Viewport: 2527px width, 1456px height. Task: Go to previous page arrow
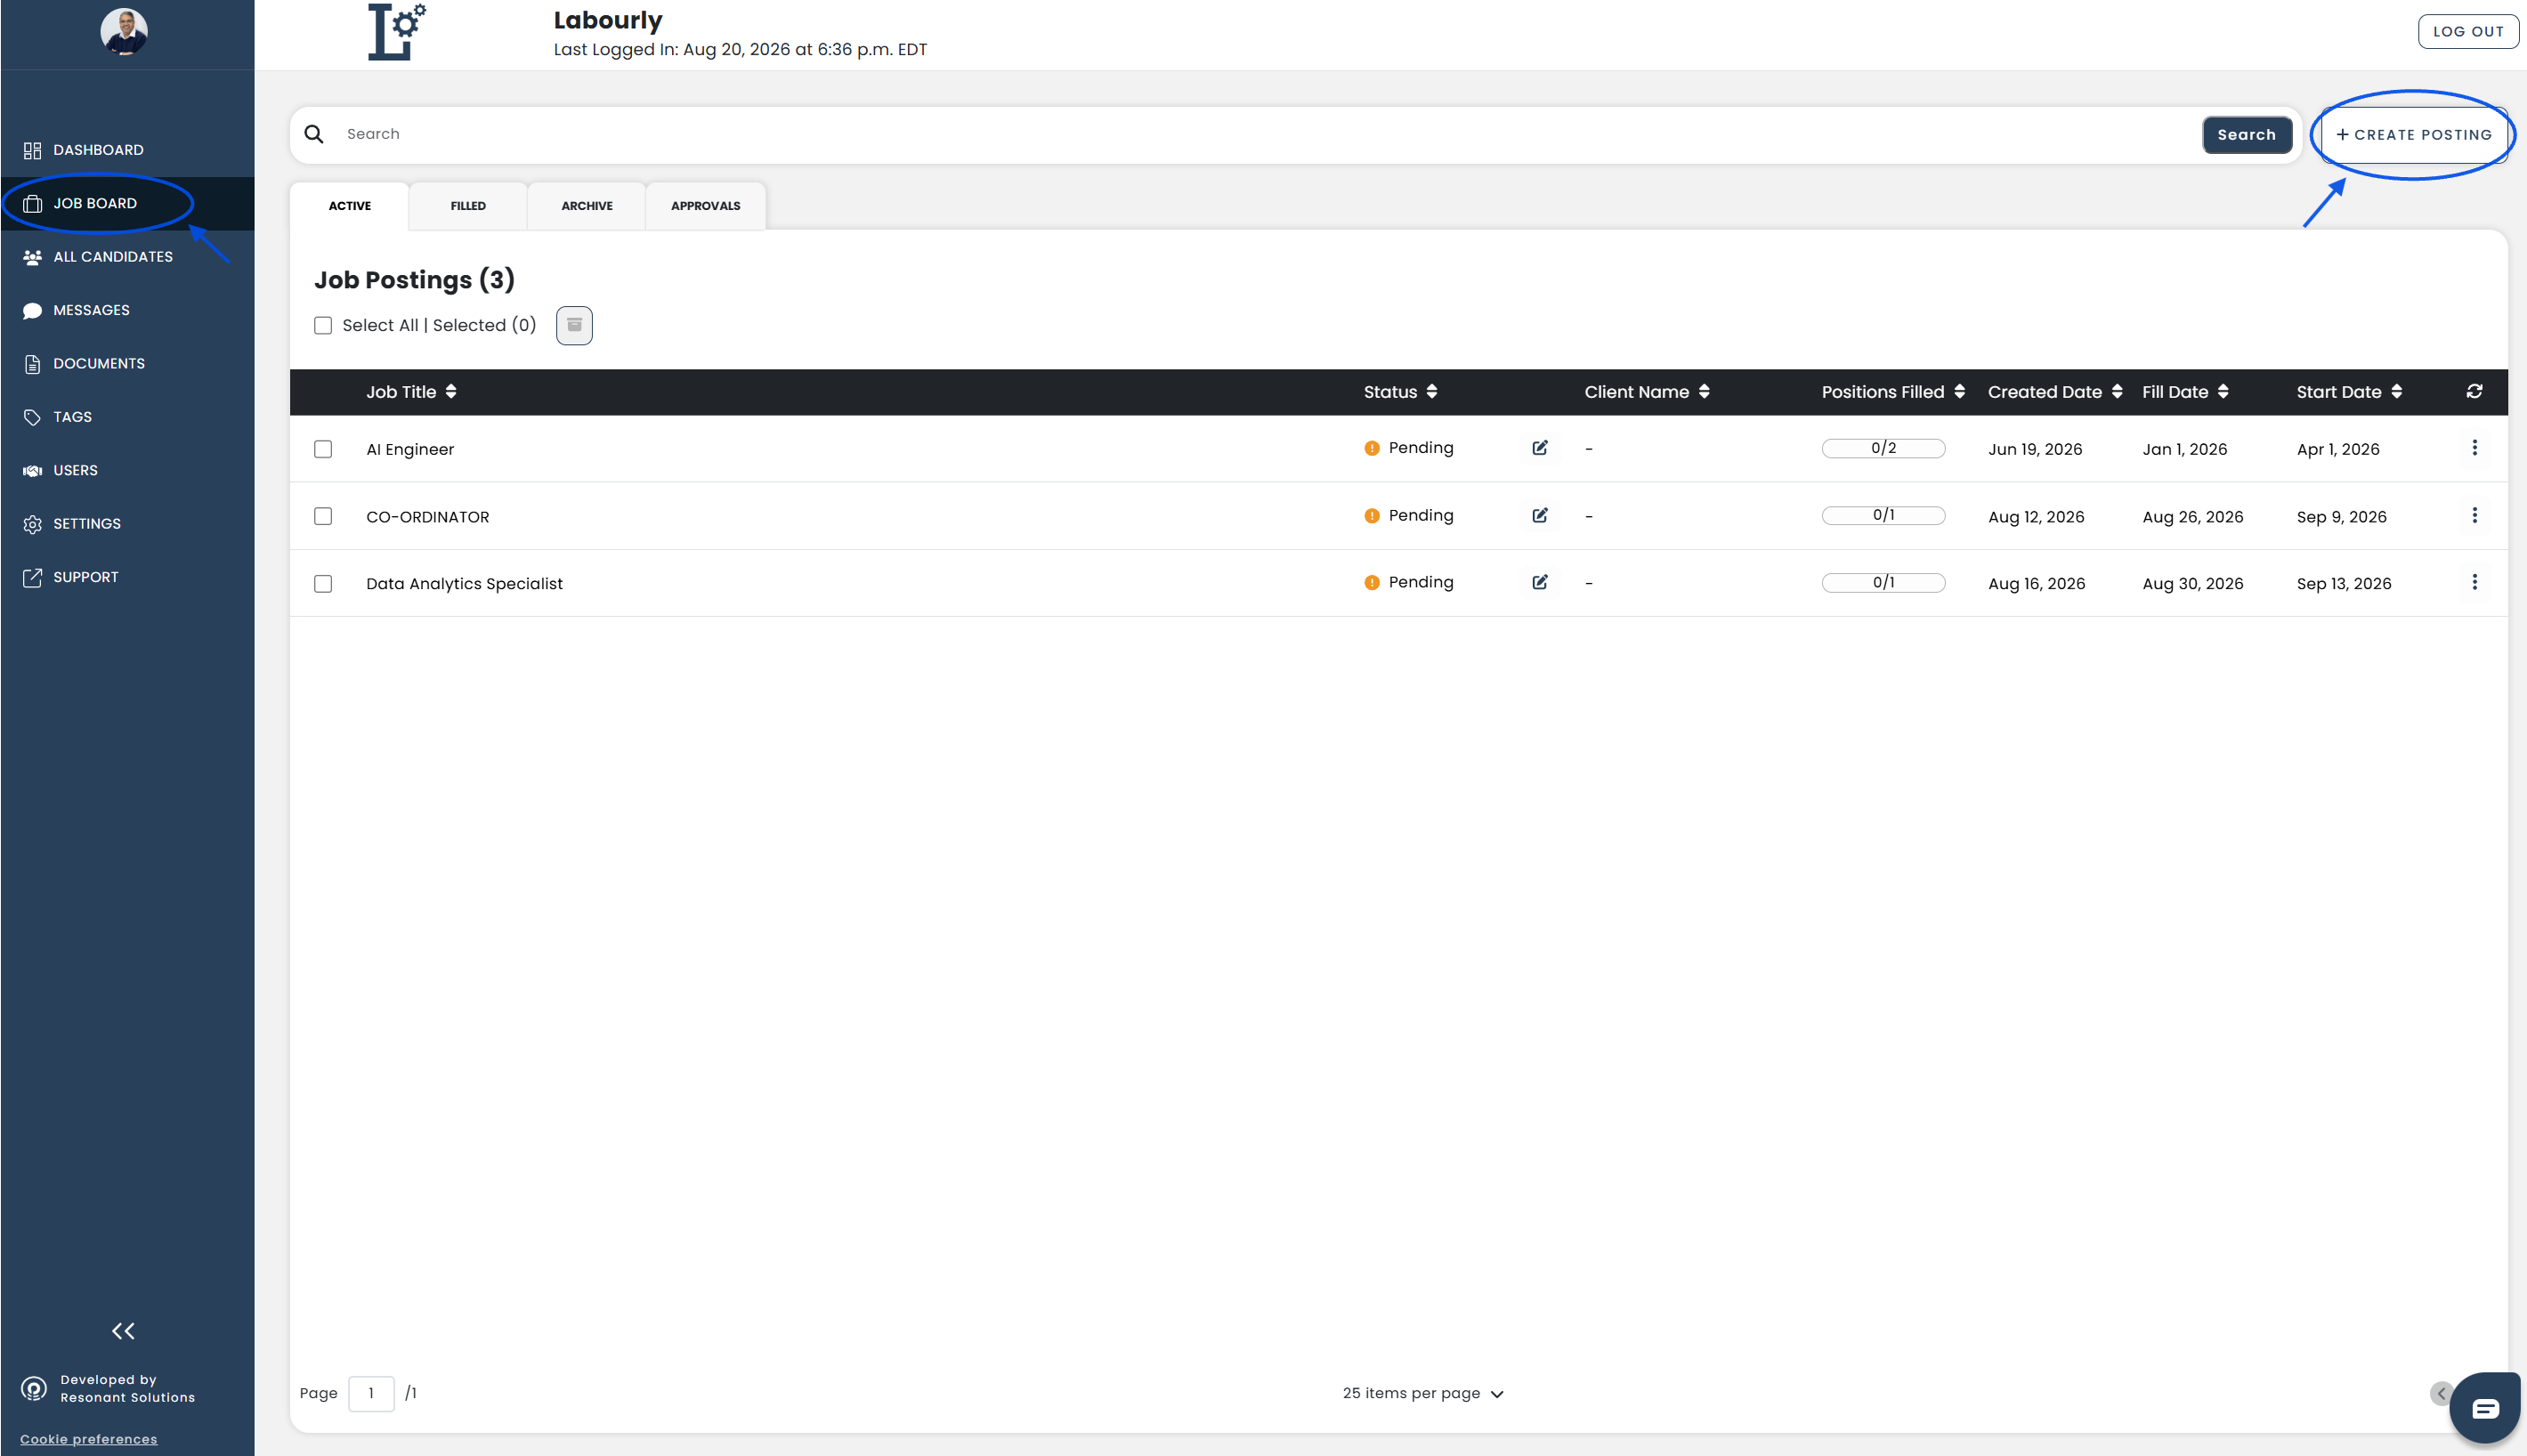[2440, 1393]
